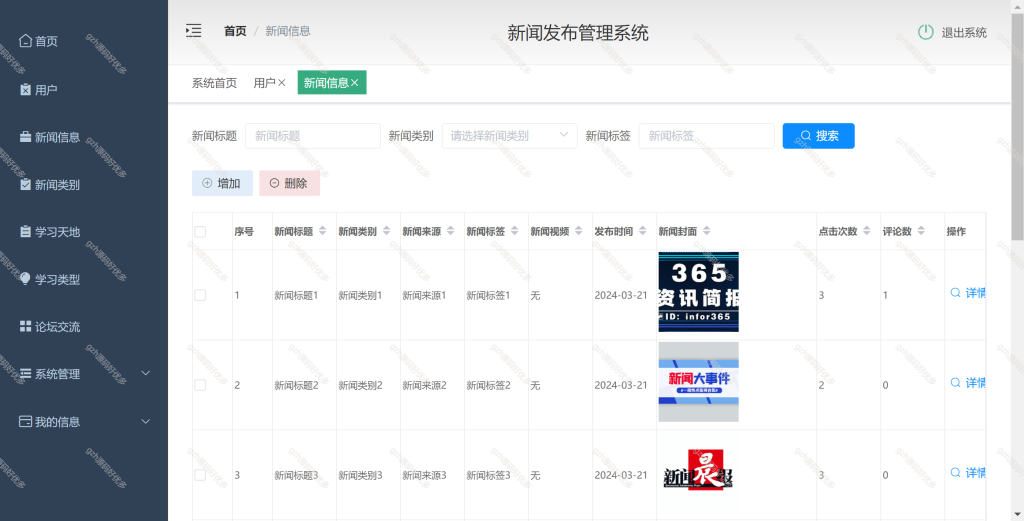Open 用户 from the sidebar icon

coord(25,89)
